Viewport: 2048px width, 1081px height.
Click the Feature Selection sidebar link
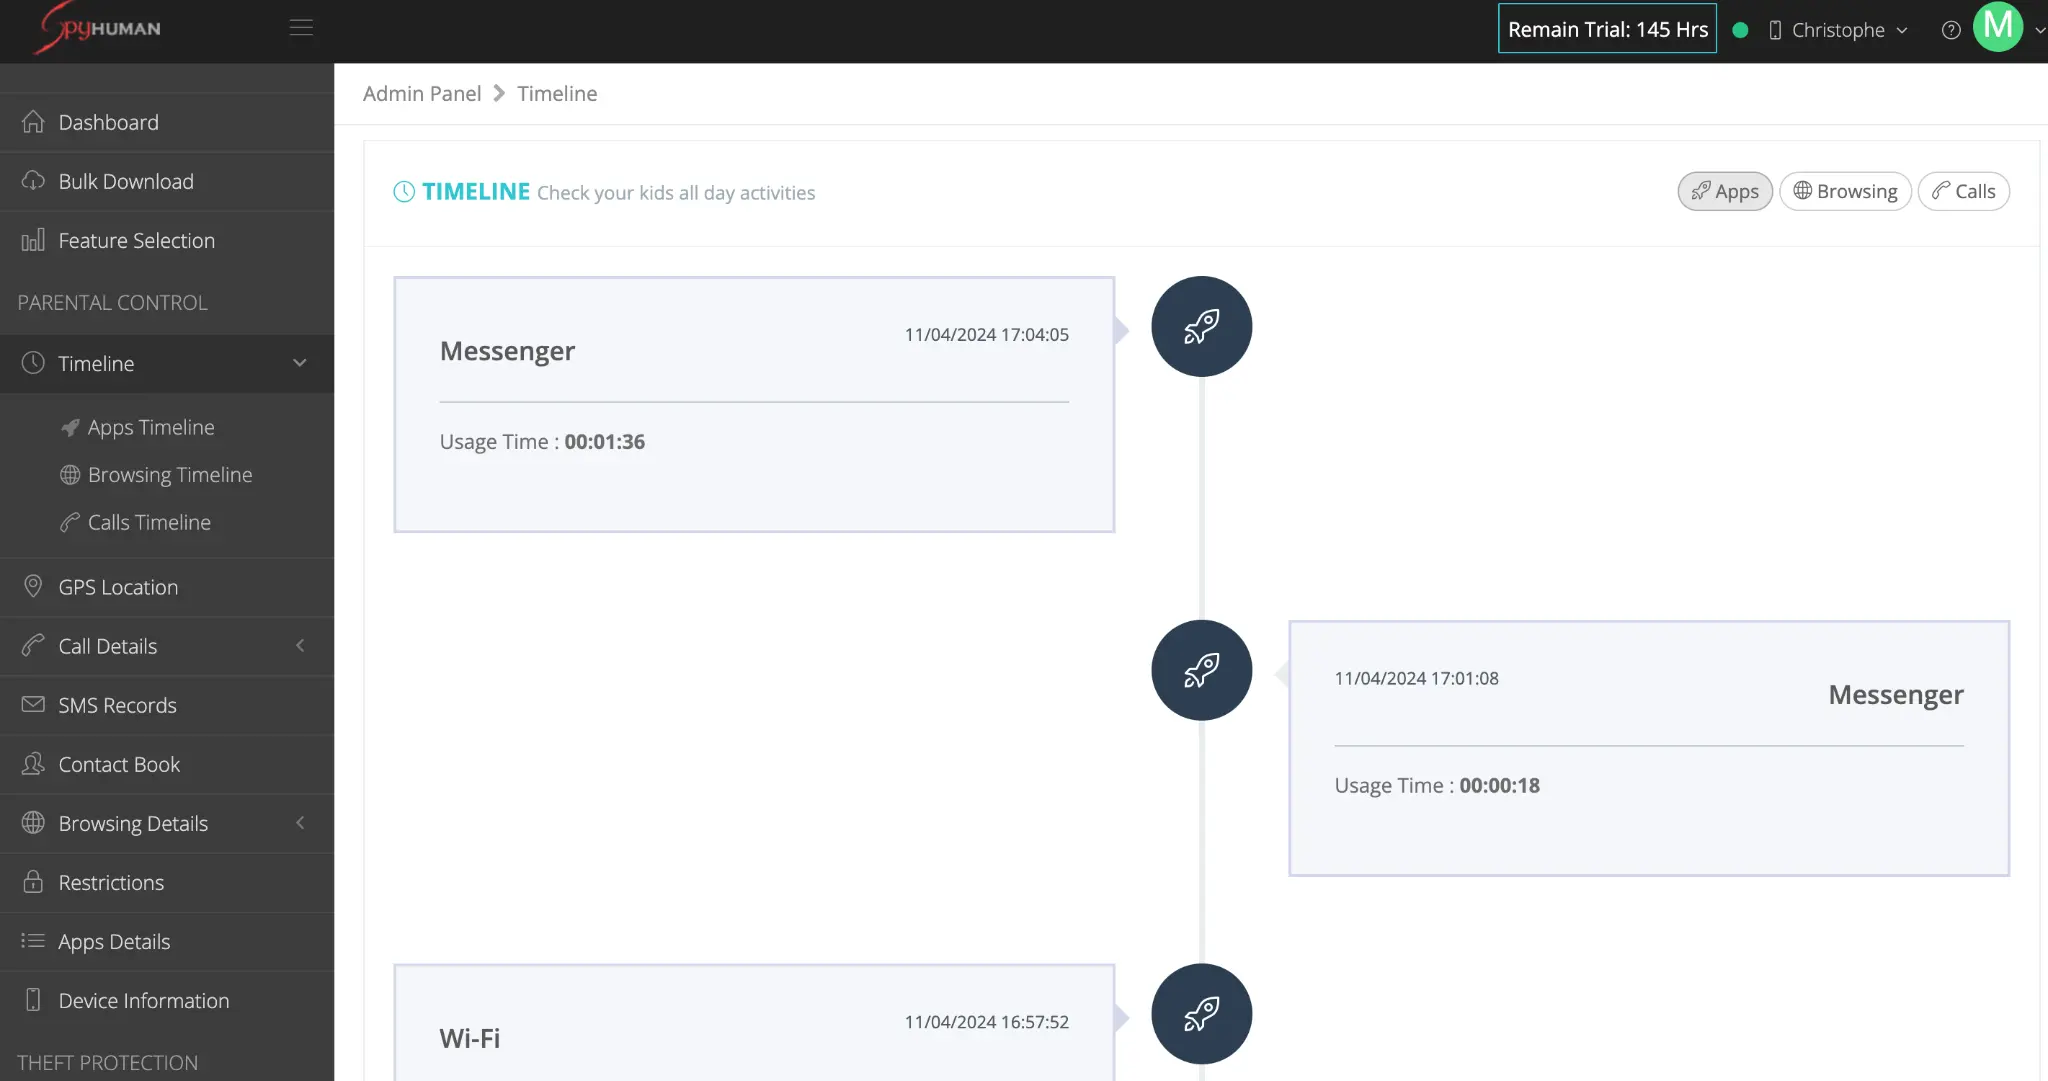(135, 240)
